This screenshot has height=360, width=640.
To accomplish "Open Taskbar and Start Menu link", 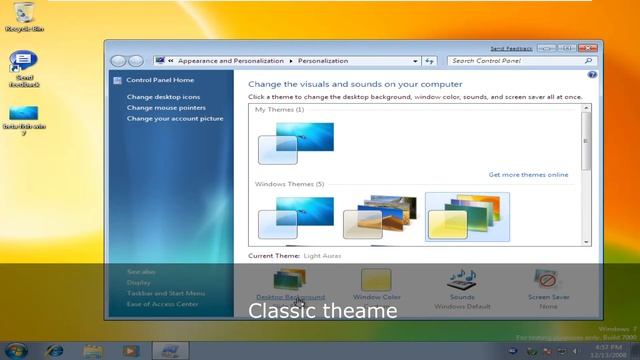I will point(166,293).
